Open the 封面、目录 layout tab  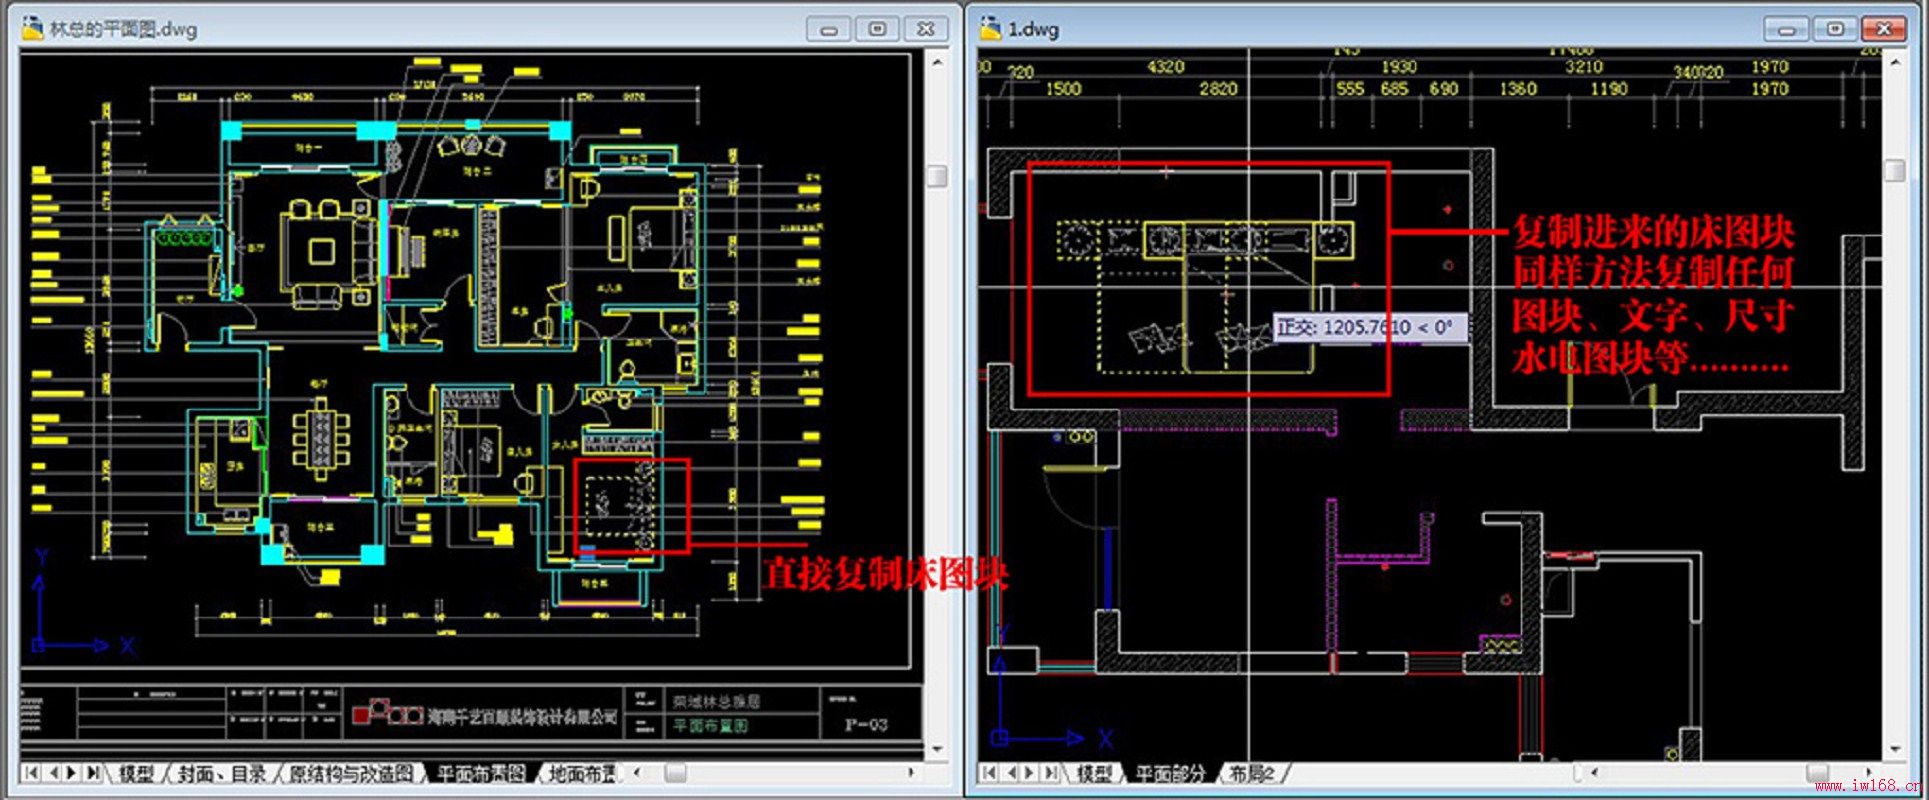point(222,774)
